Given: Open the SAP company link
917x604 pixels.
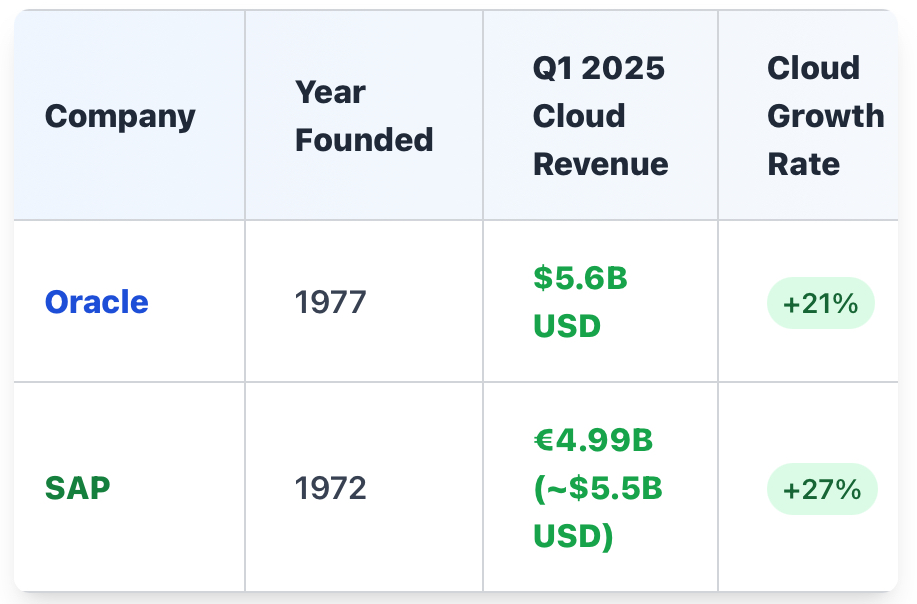Looking at the screenshot, I should (x=78, y=488).
